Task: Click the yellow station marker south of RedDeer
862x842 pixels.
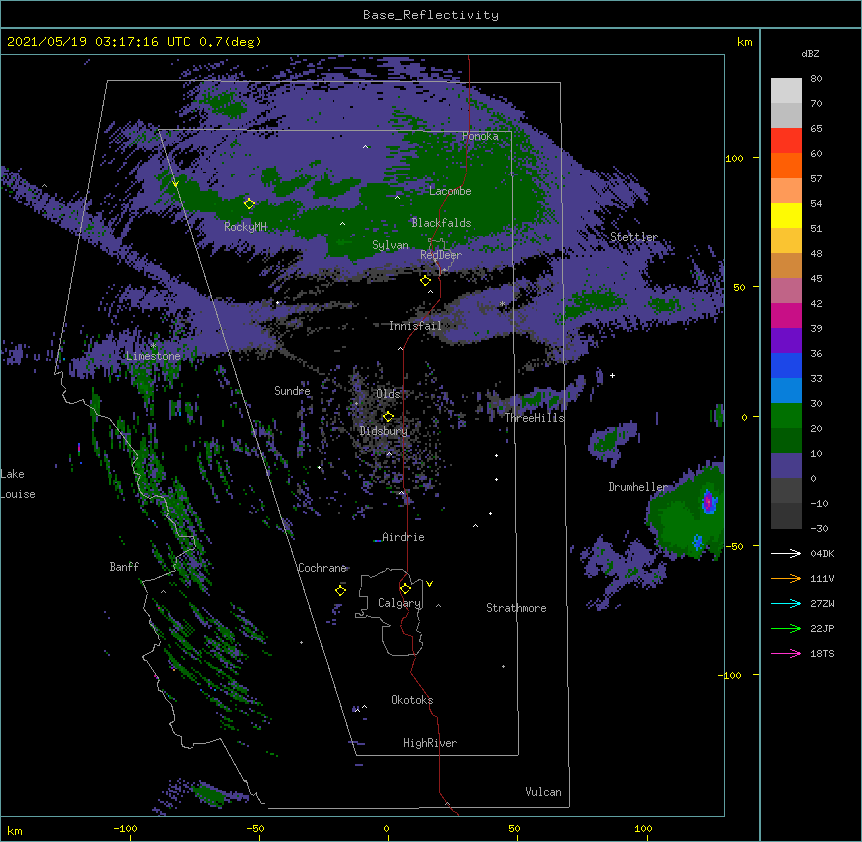Action: coord(425,281)
